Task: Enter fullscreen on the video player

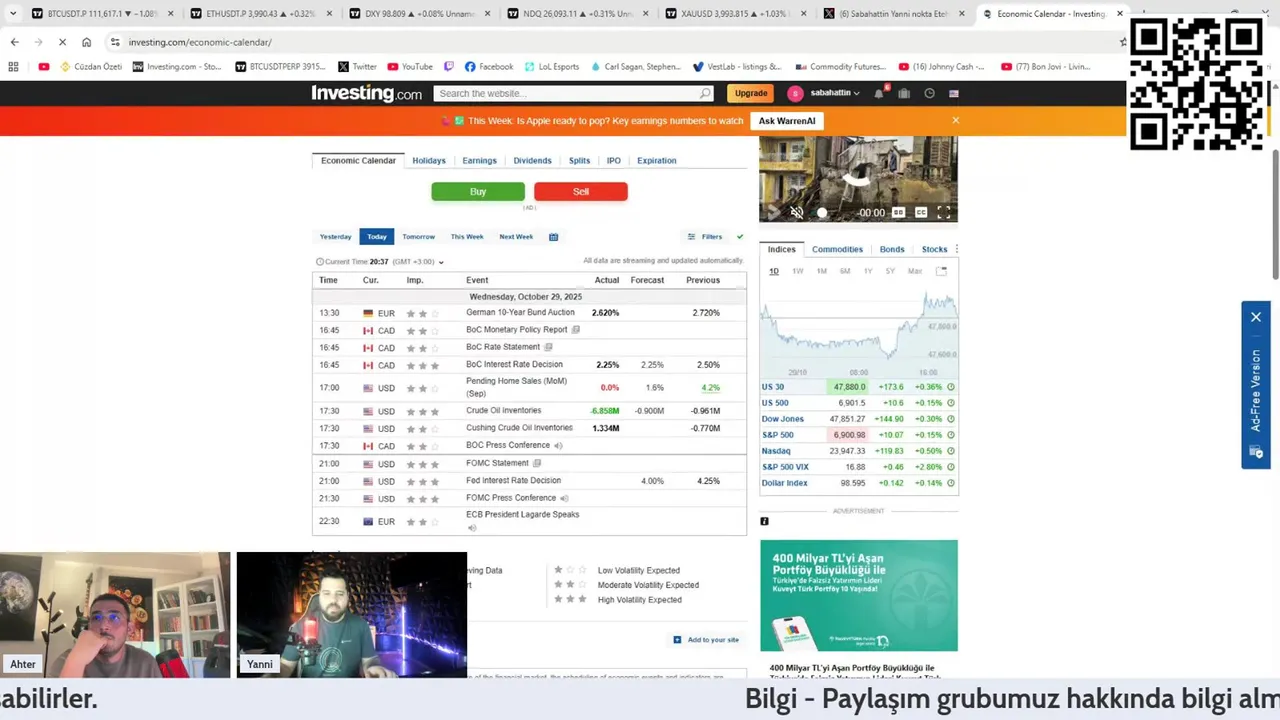Action: 943,212
